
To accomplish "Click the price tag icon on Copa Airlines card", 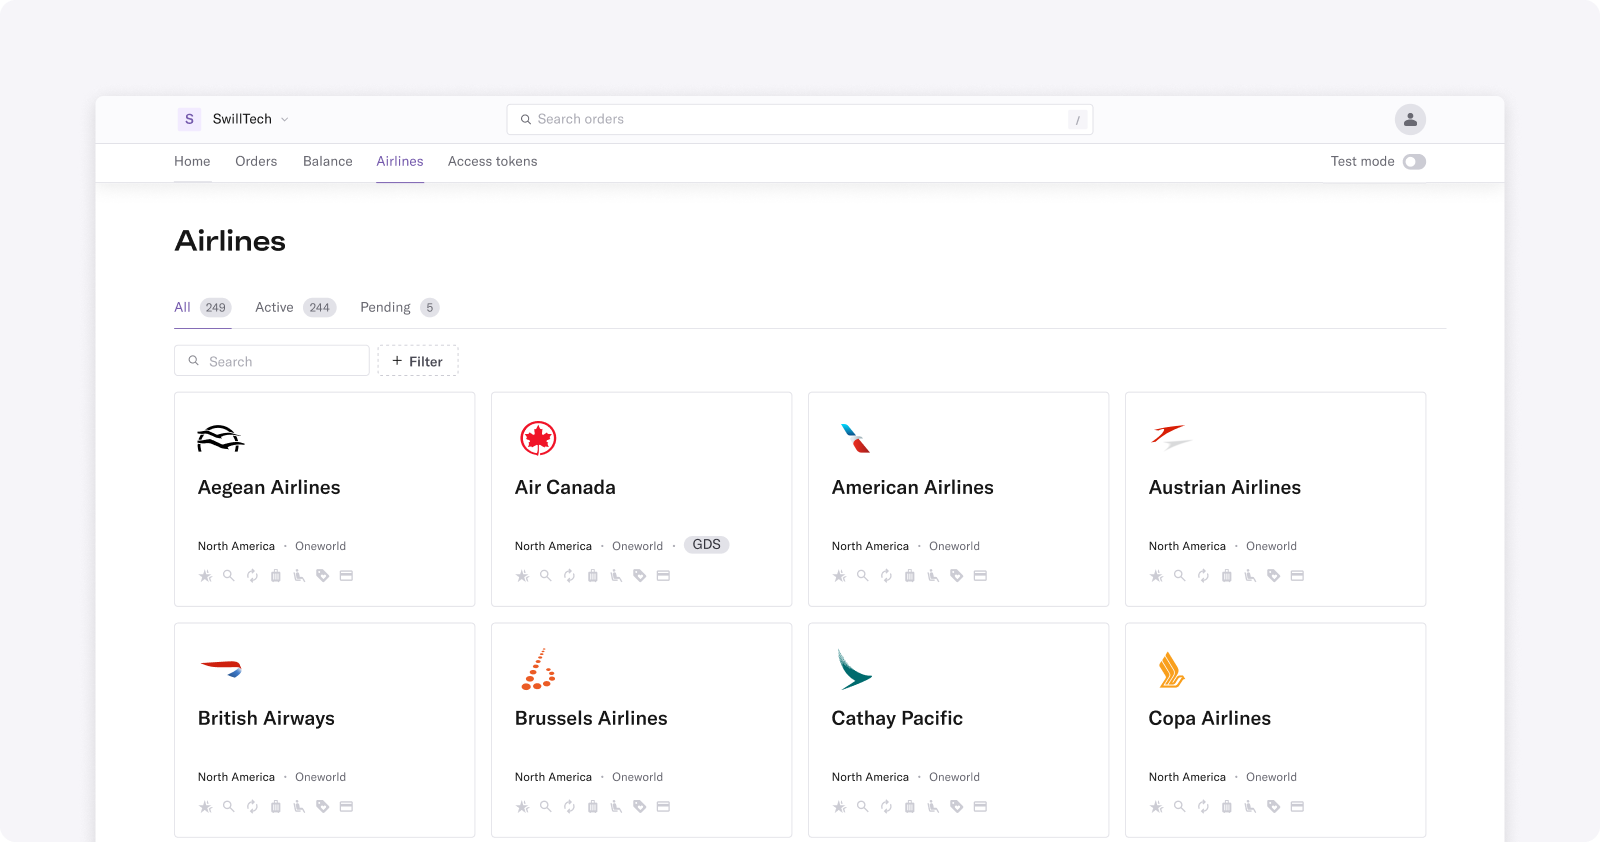I will click(x=1274, y=807).
